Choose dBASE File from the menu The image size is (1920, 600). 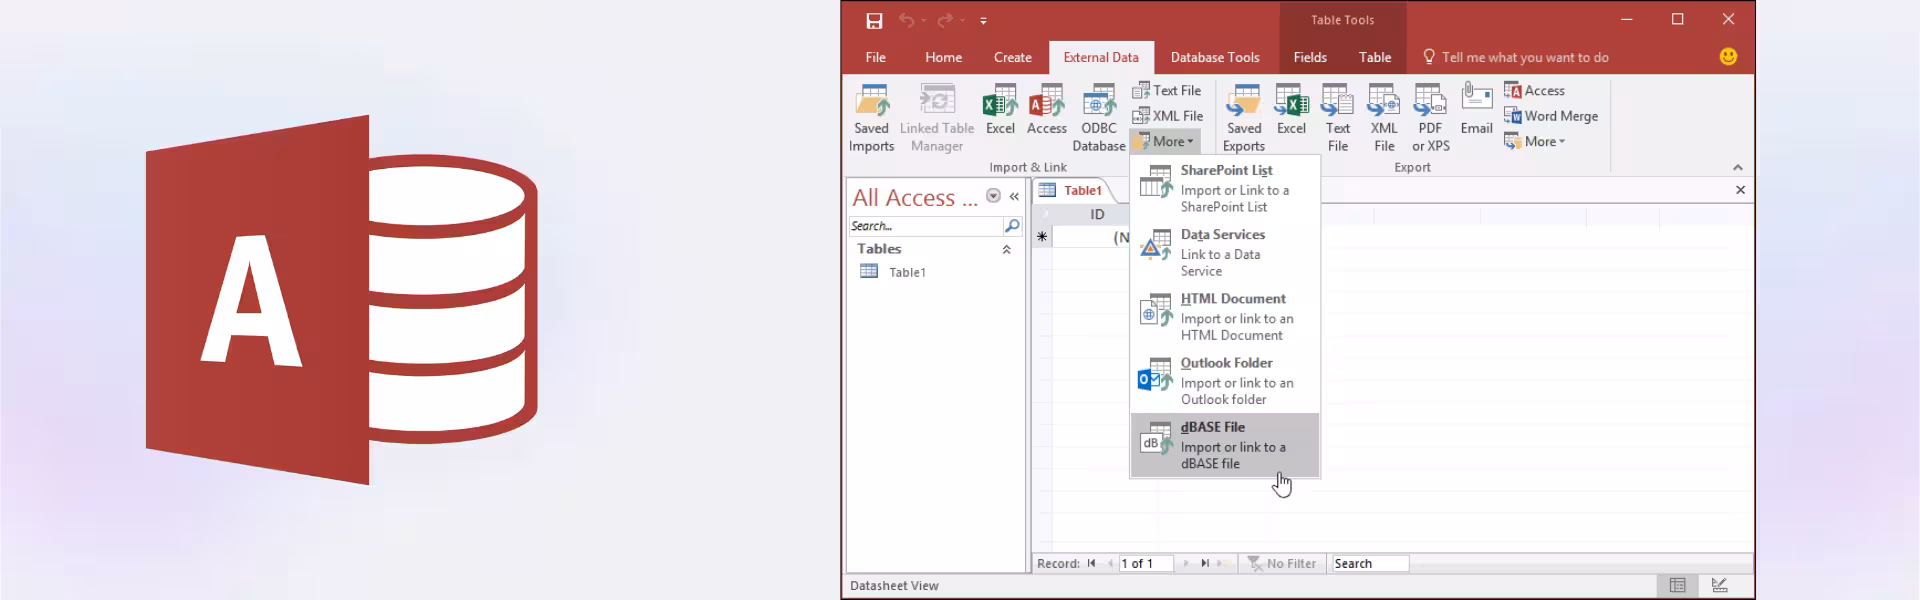pos(1225,444)
